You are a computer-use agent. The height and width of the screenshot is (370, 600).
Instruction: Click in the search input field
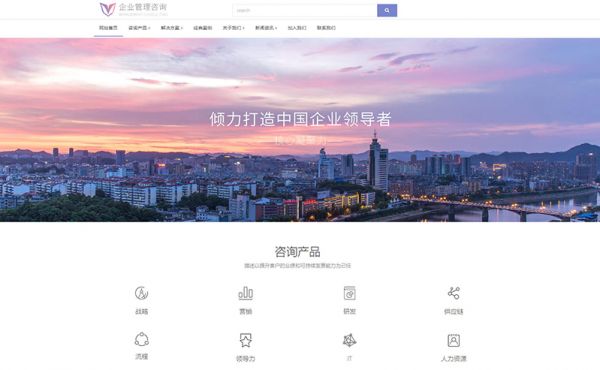coord(305,10)
